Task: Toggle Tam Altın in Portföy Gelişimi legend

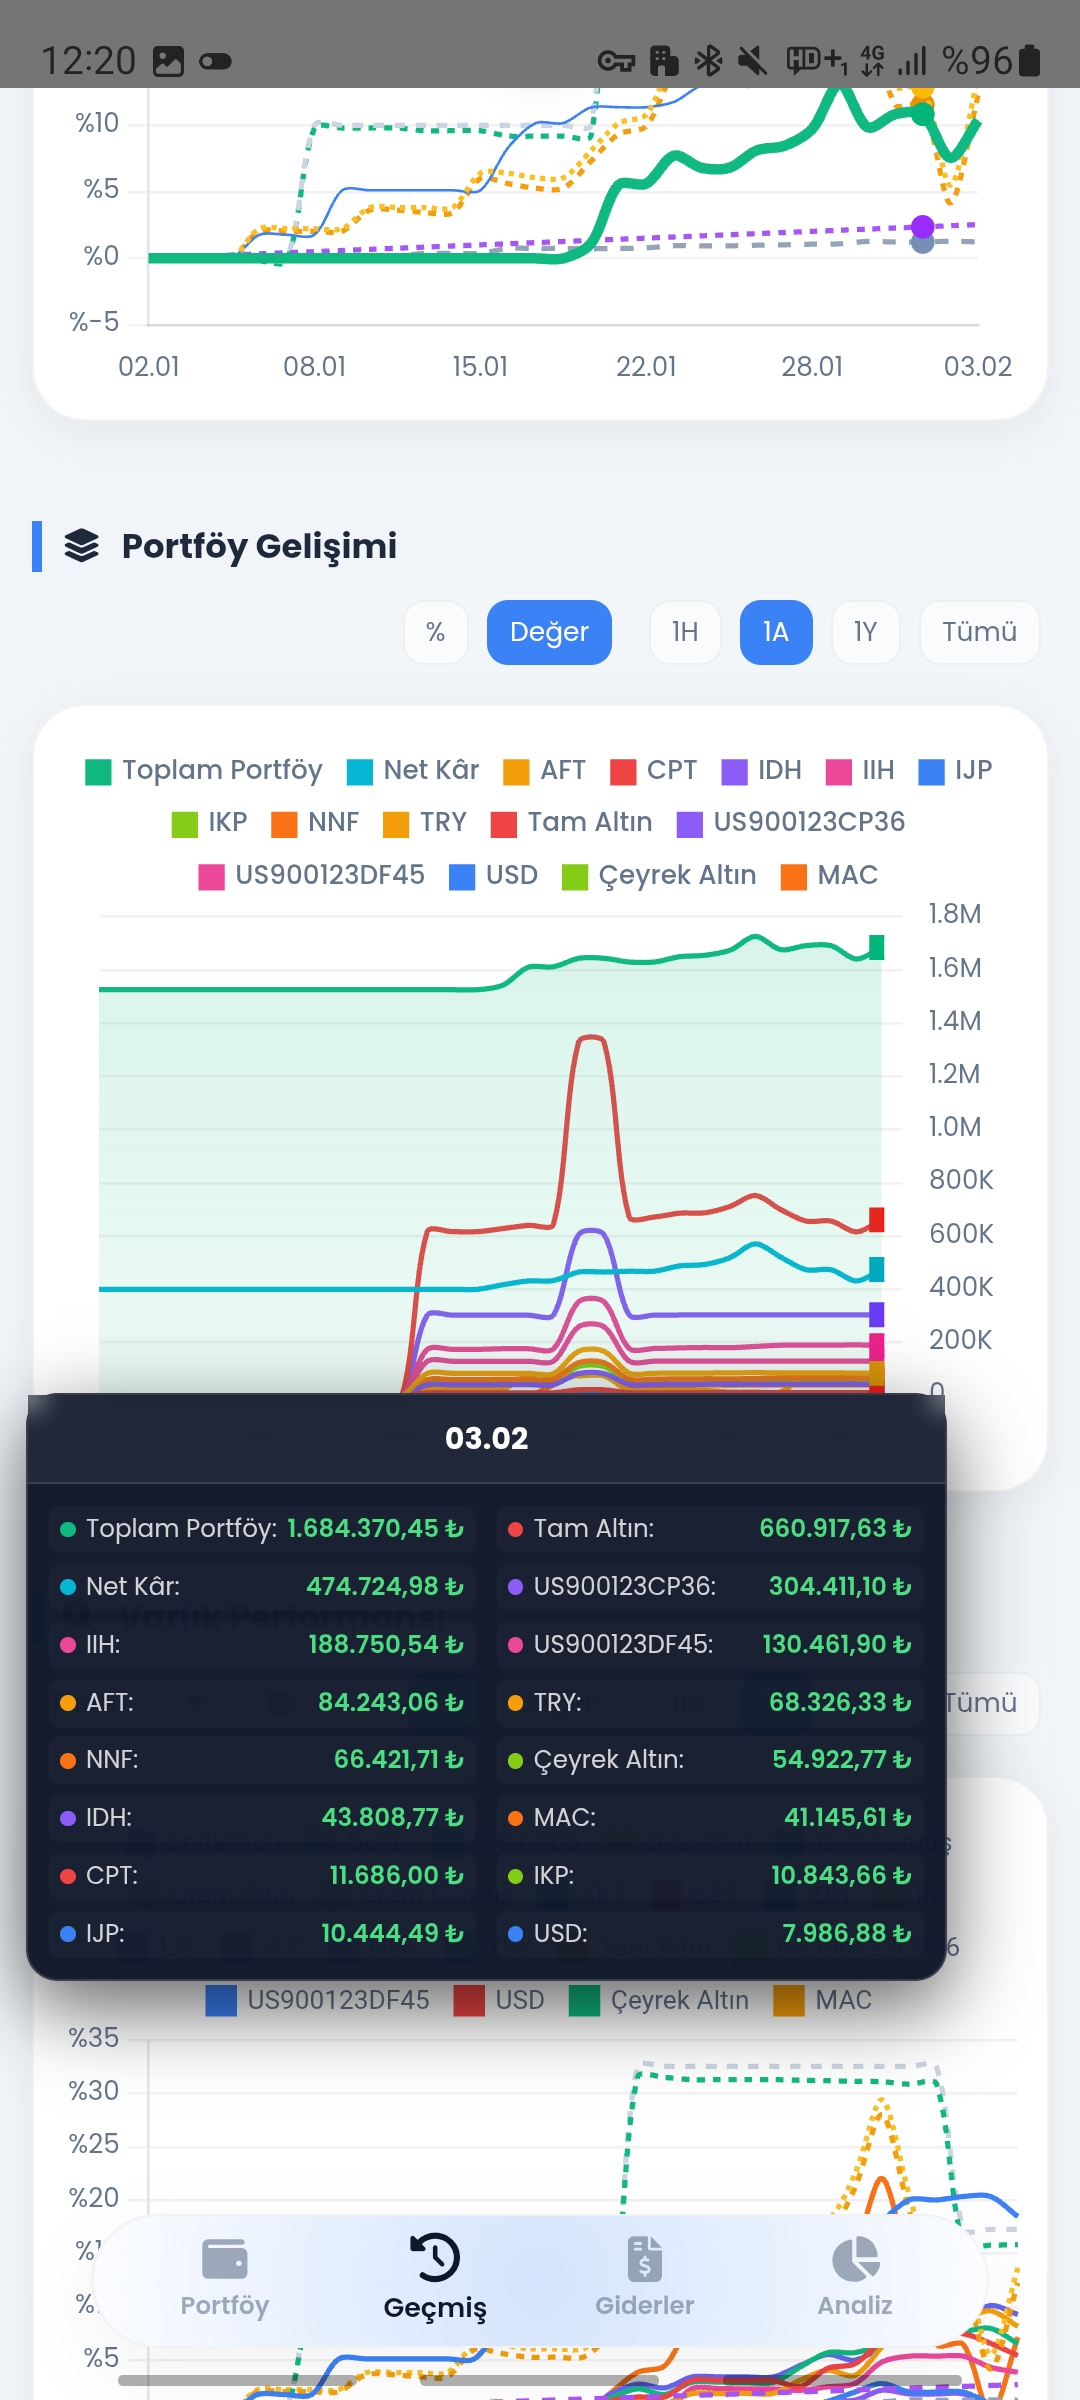Action: pyautogui.click(x=572, y=823)
